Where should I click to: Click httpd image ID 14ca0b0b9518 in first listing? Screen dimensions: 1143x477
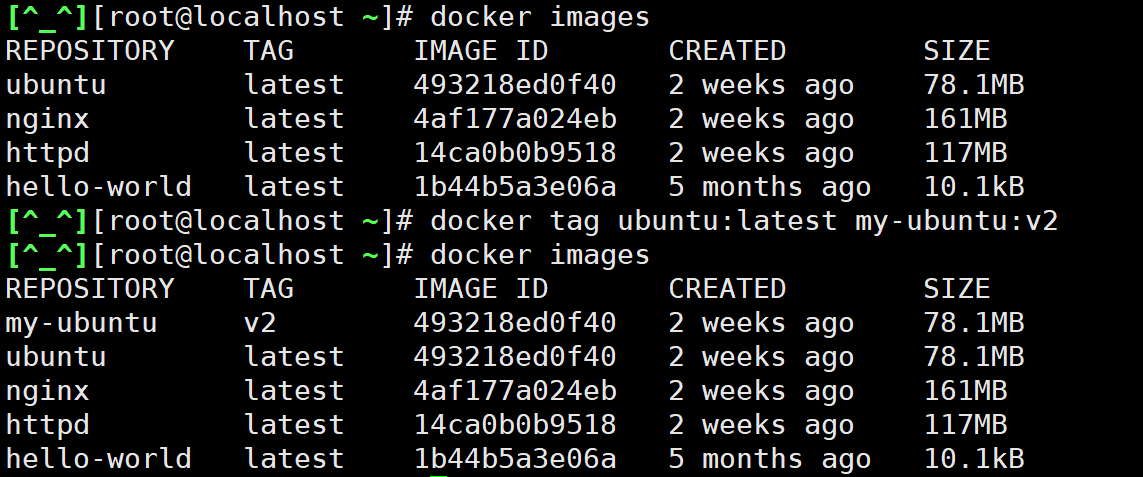(x=515, y=153)
